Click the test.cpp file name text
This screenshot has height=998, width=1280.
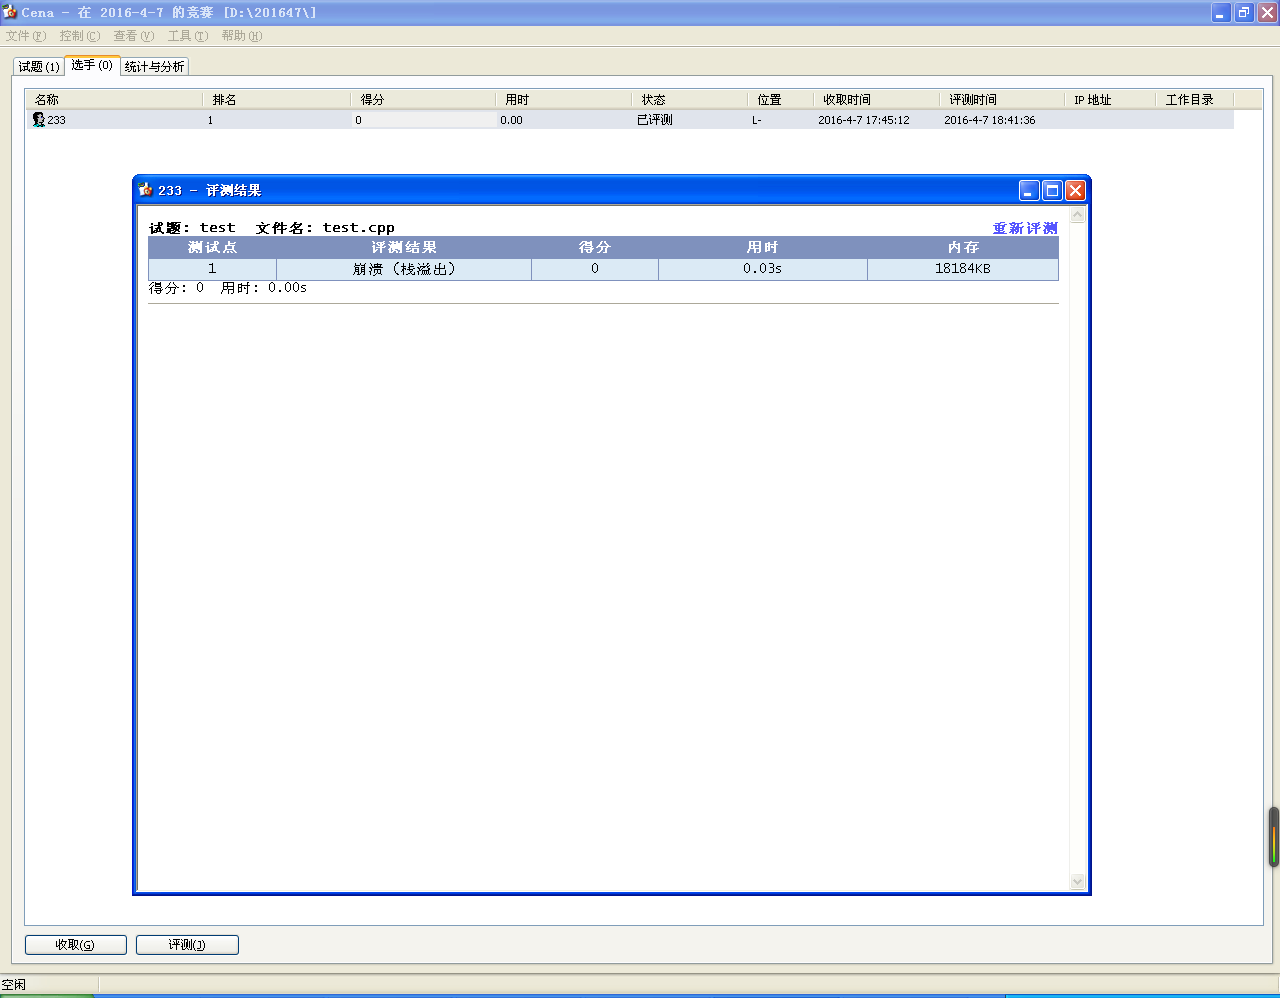[x=358, y=228]
